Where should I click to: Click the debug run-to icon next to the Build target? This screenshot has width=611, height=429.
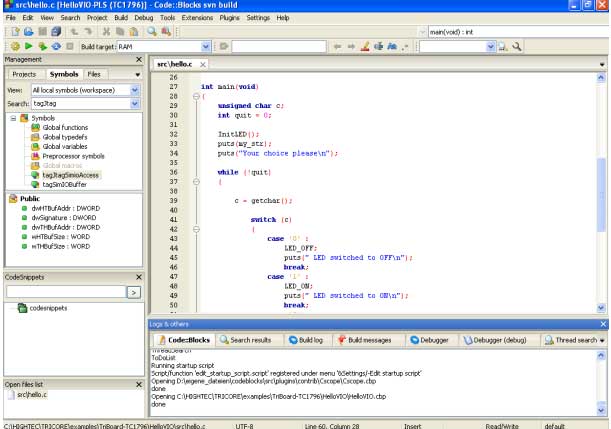(x=224, y=46)
